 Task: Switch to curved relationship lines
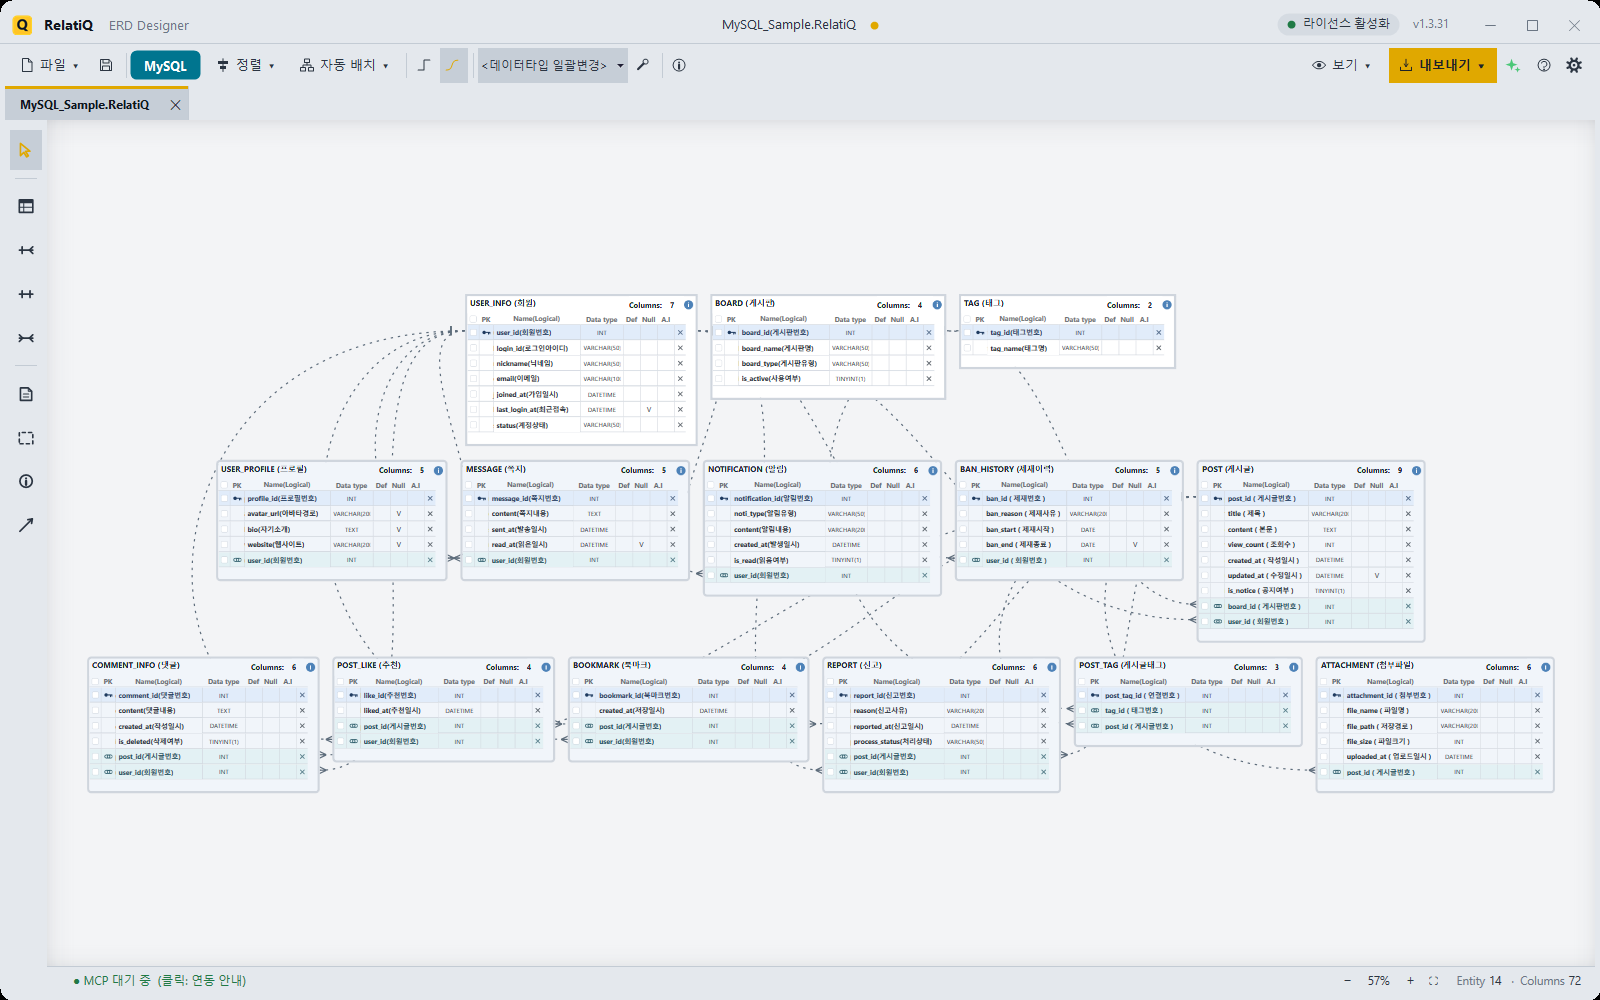pos(454,65)
